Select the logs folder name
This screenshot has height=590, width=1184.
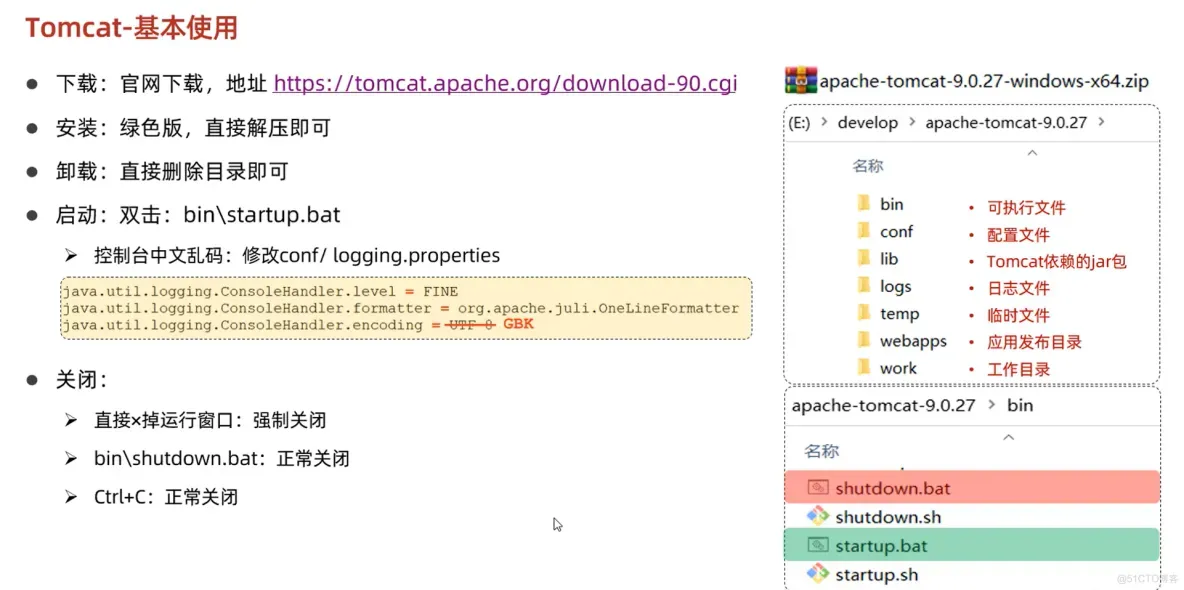896,287
